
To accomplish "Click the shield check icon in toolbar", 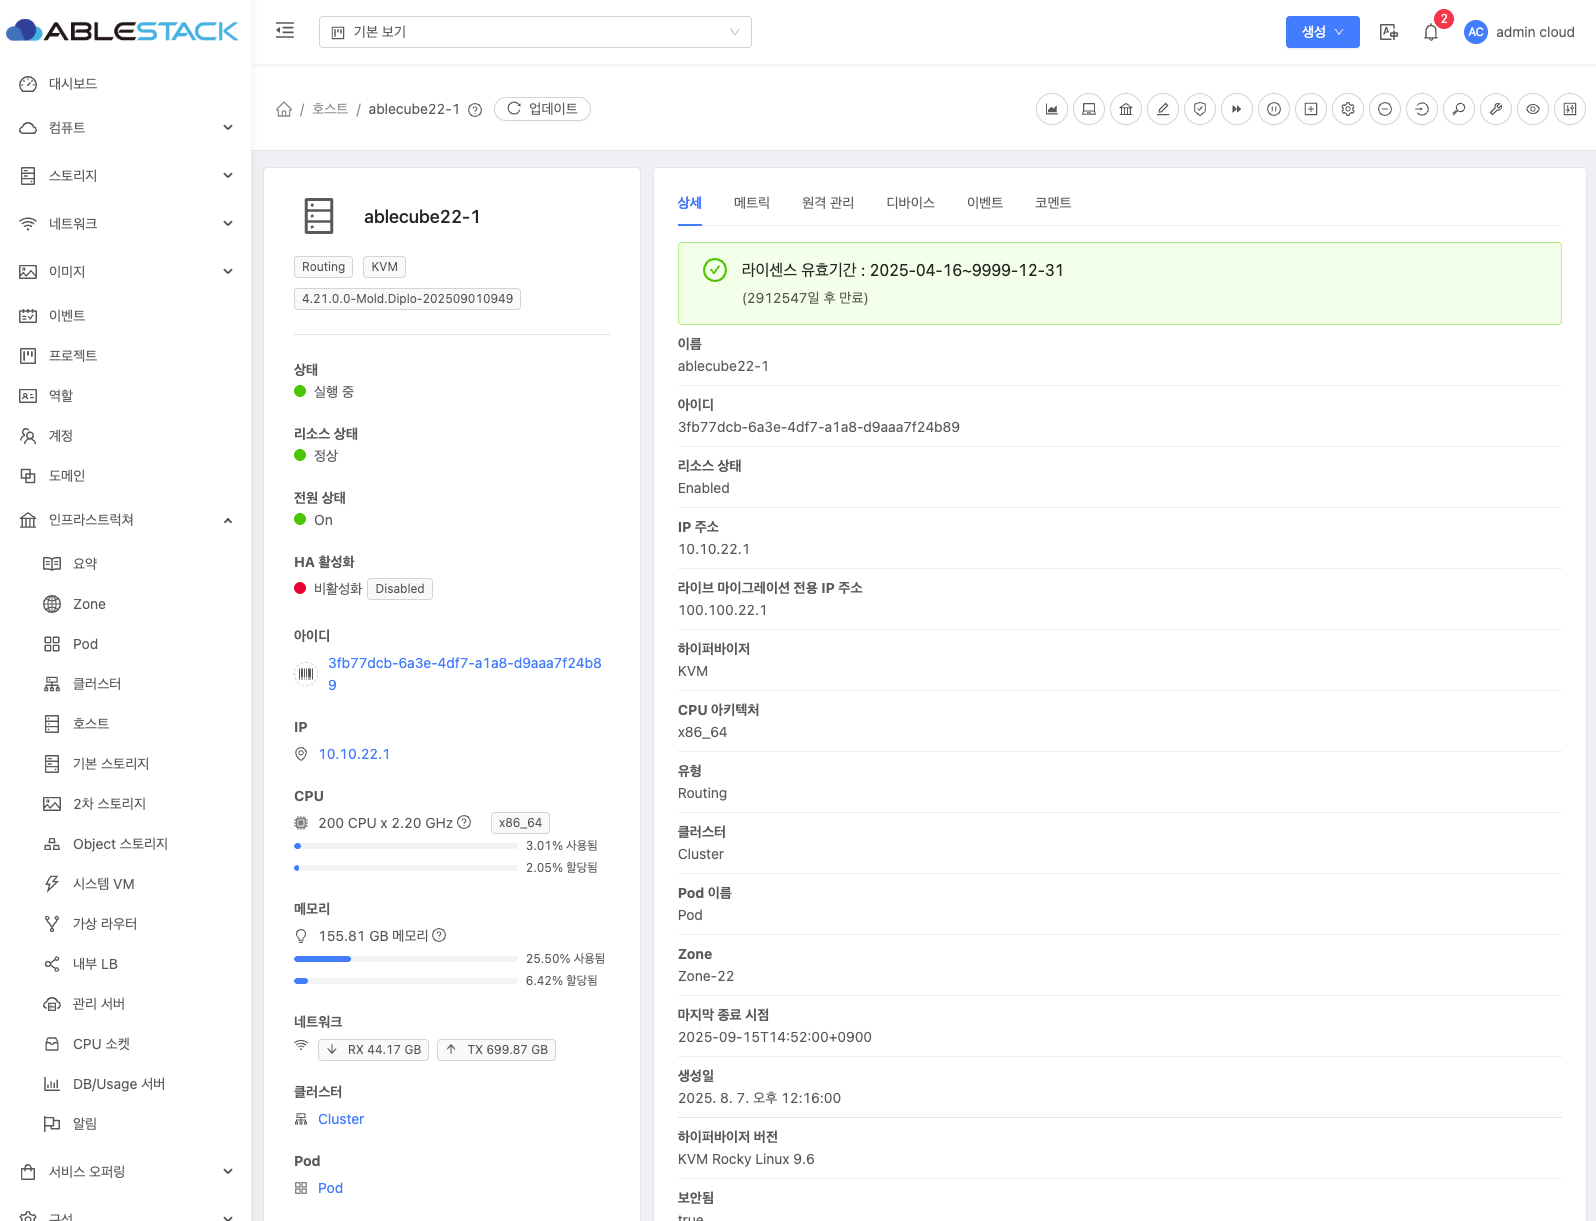I will pos(1200,109).
